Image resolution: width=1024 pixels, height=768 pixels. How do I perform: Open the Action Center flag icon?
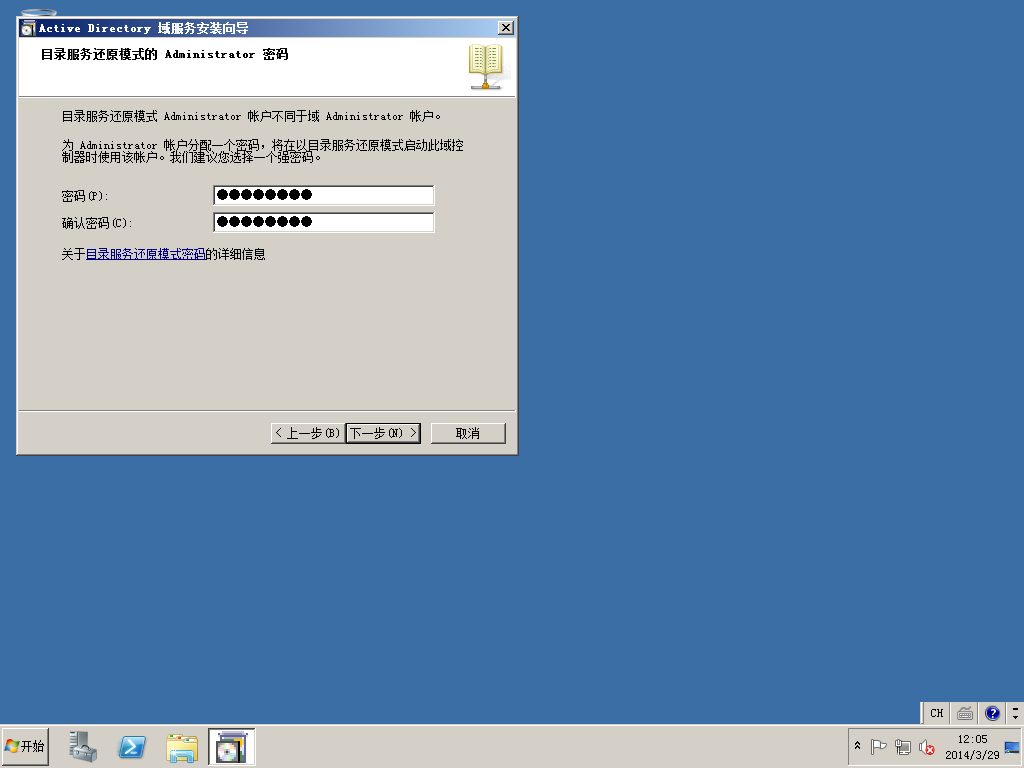pos(878,746)
